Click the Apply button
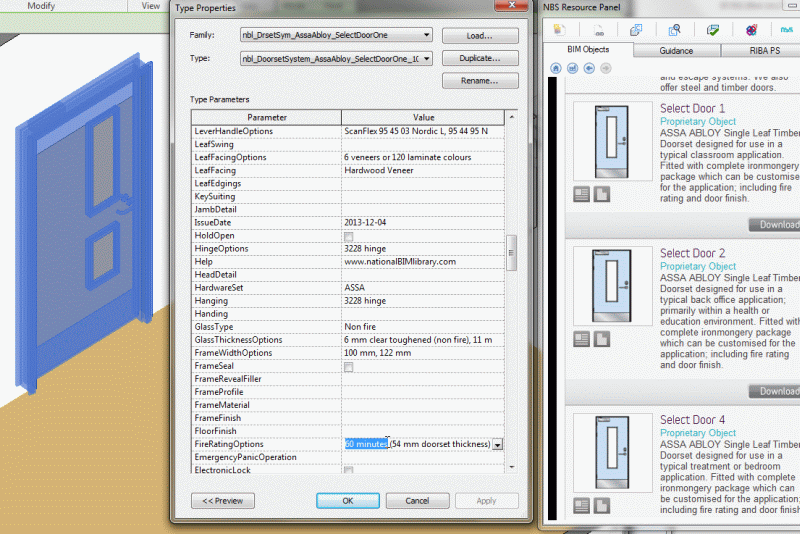Screen dimensions: 800x534 (486, 501)
